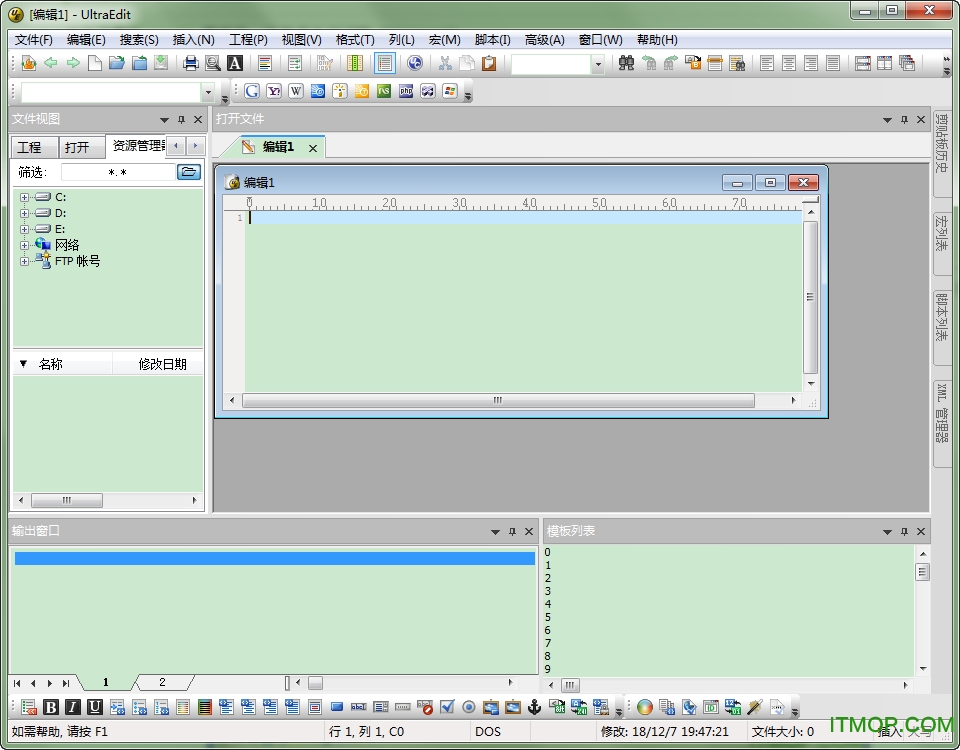Expand the FTP 帐号 tree node

tap(24, 261)
